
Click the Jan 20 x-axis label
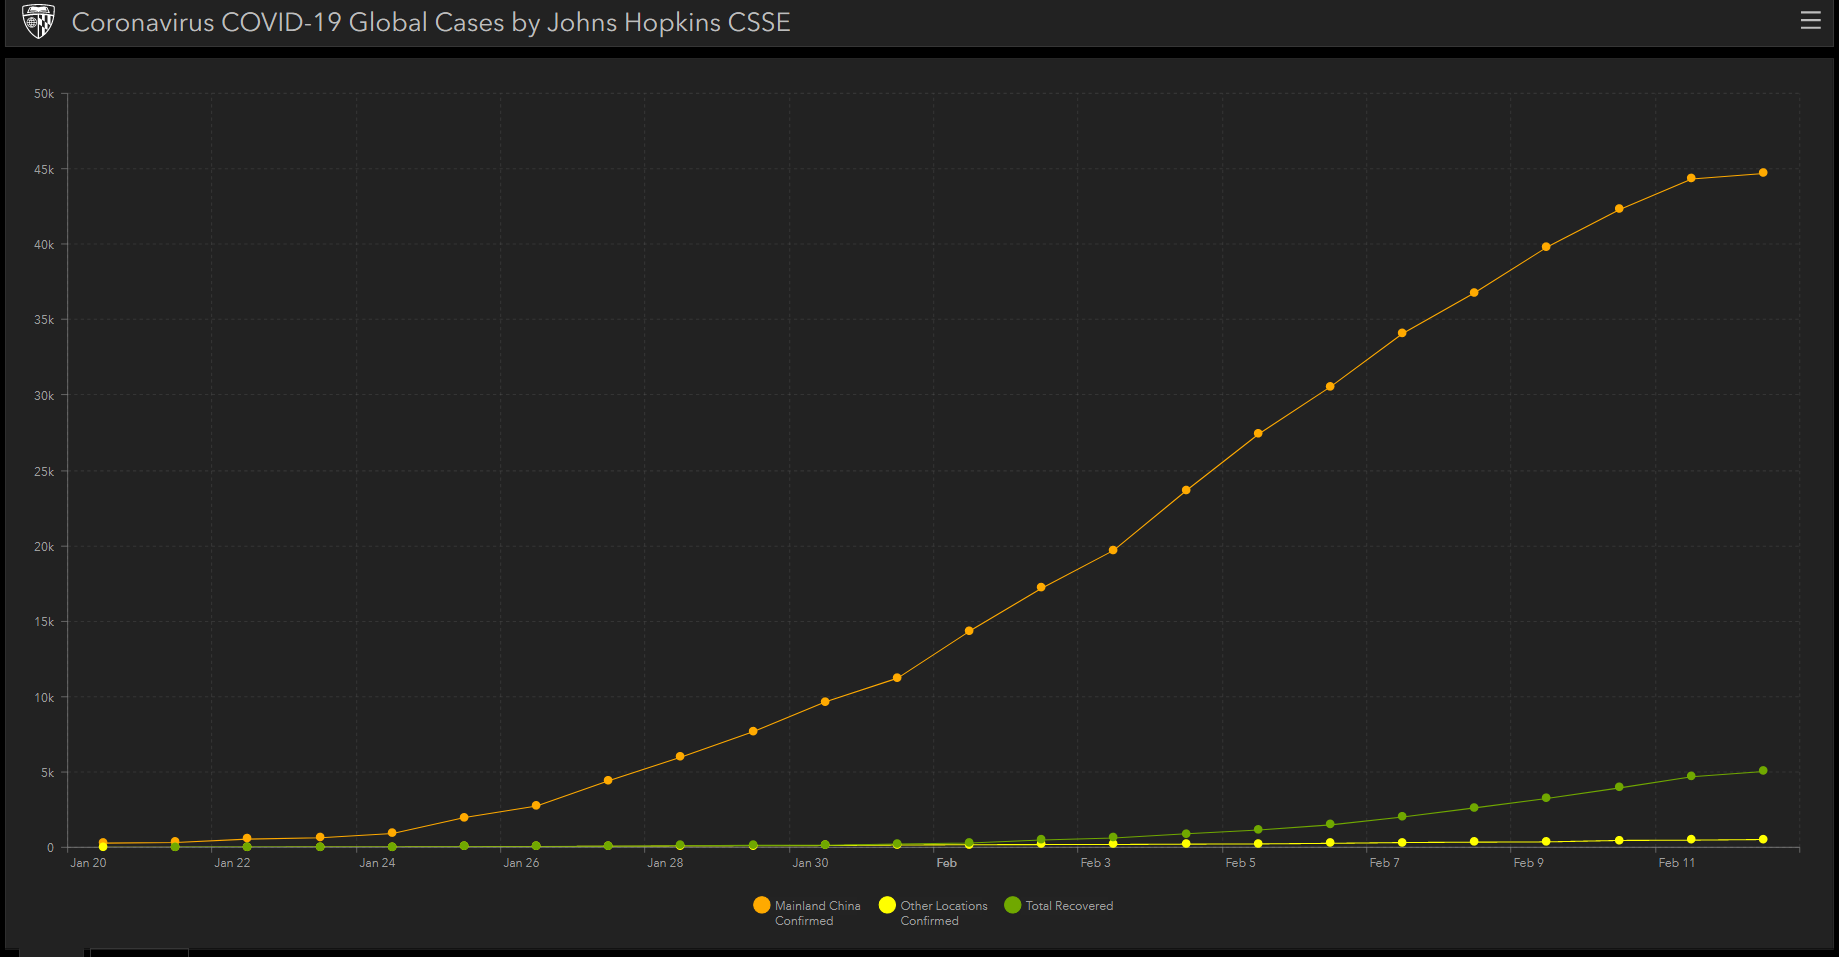coord(88,863)
